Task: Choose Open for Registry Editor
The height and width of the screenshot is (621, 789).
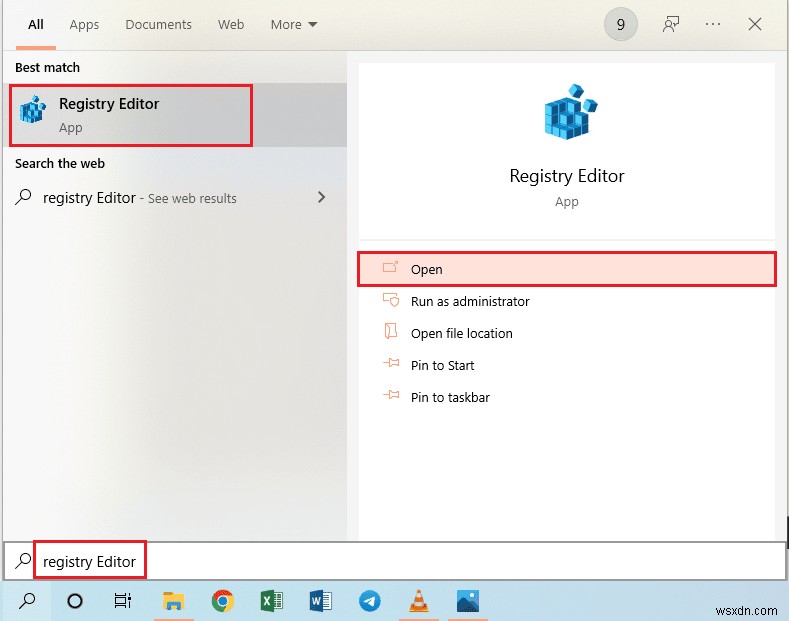Action: click(567, 269)
